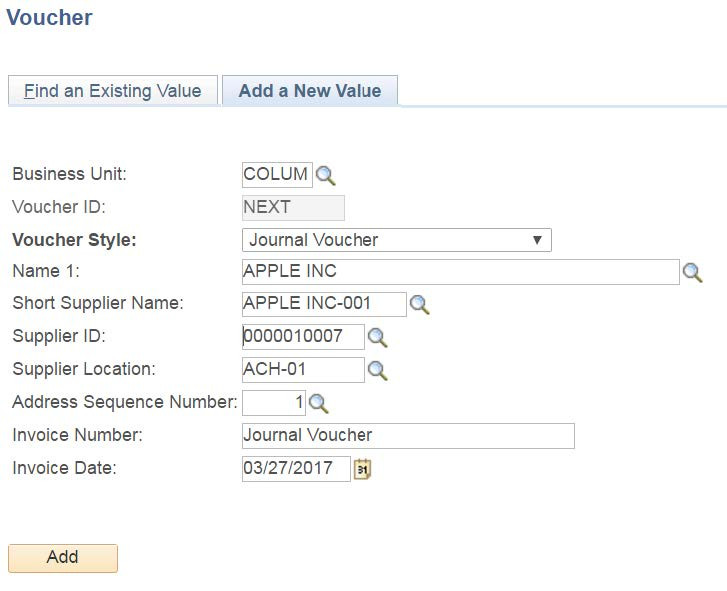Screen dimensions: 727x591
Task: Click the Invoice Number text field
Action: point(408,436)
